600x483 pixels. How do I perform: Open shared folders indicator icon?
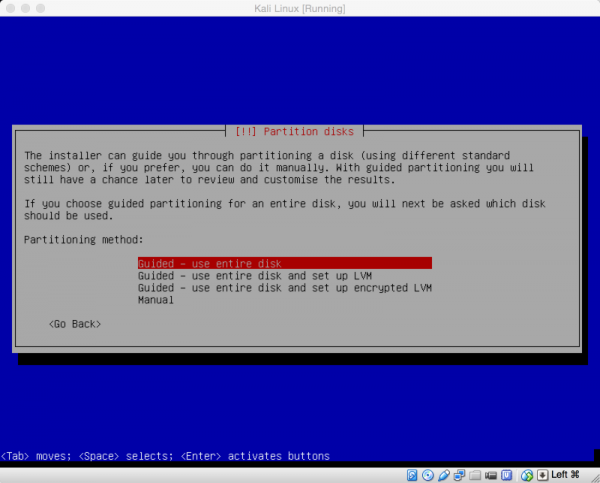[x=475, y=475]
